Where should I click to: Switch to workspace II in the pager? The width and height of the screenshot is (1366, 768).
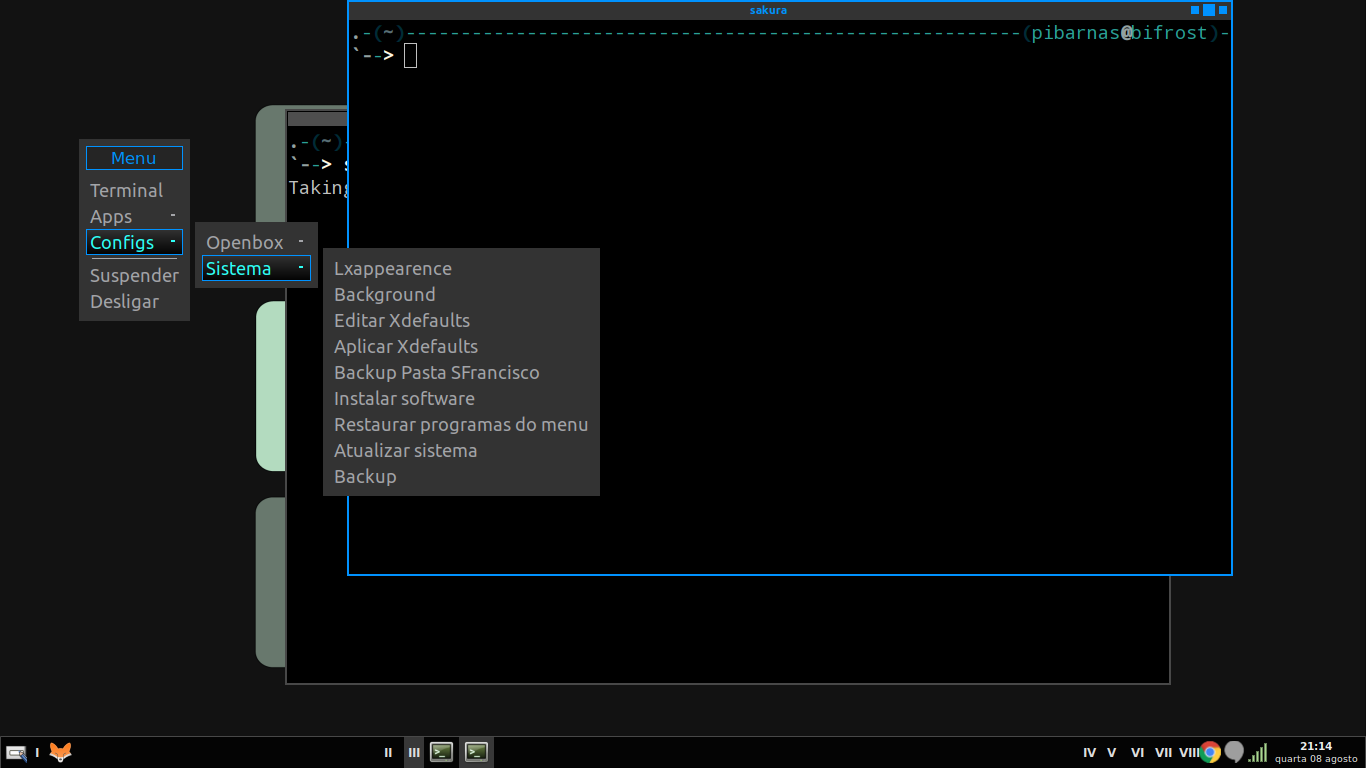(x=388, y=752)
